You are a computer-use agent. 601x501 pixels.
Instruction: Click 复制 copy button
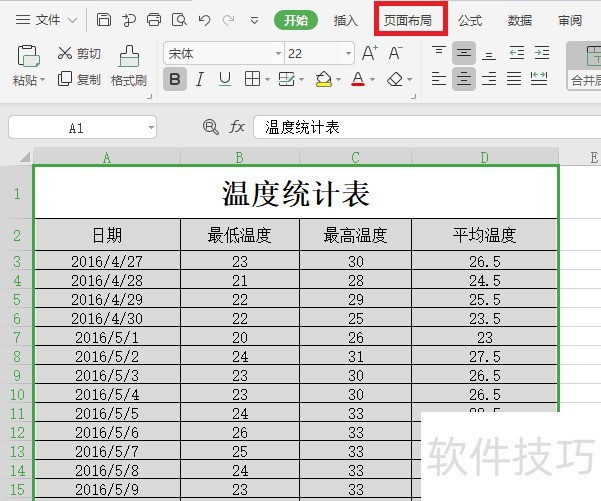(79, 79)
